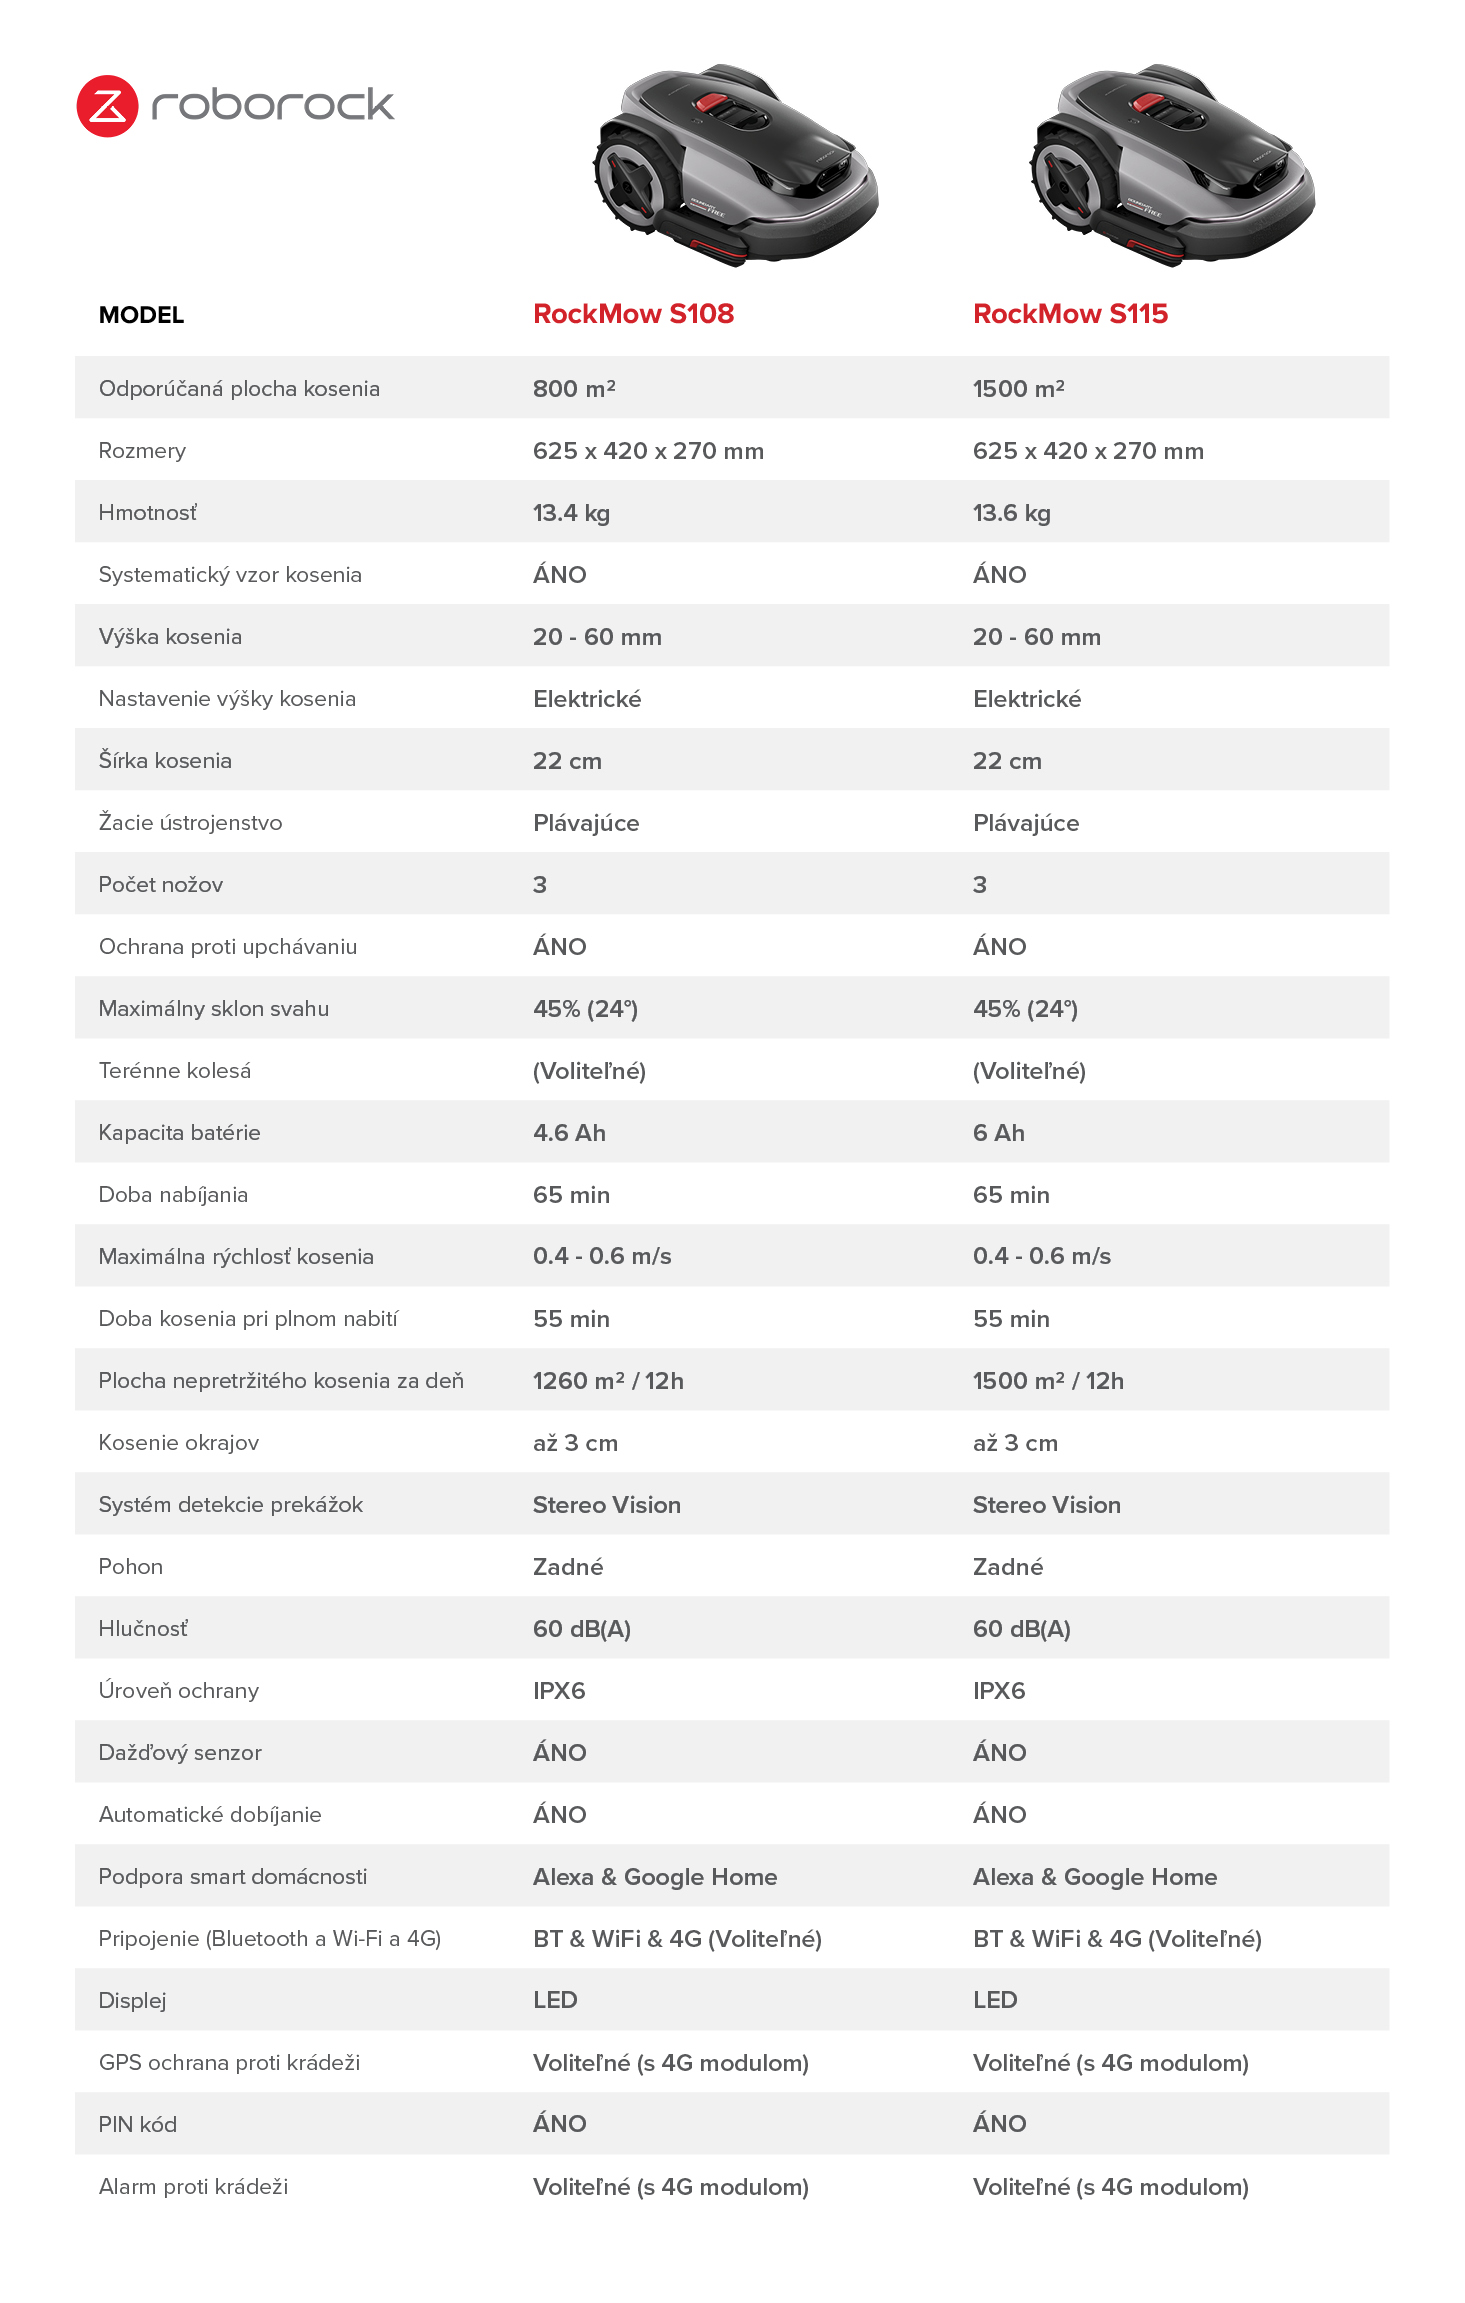1465x2303 pixels.
Task: Select the RockMow S108 heading
Action: coord(633,314)
